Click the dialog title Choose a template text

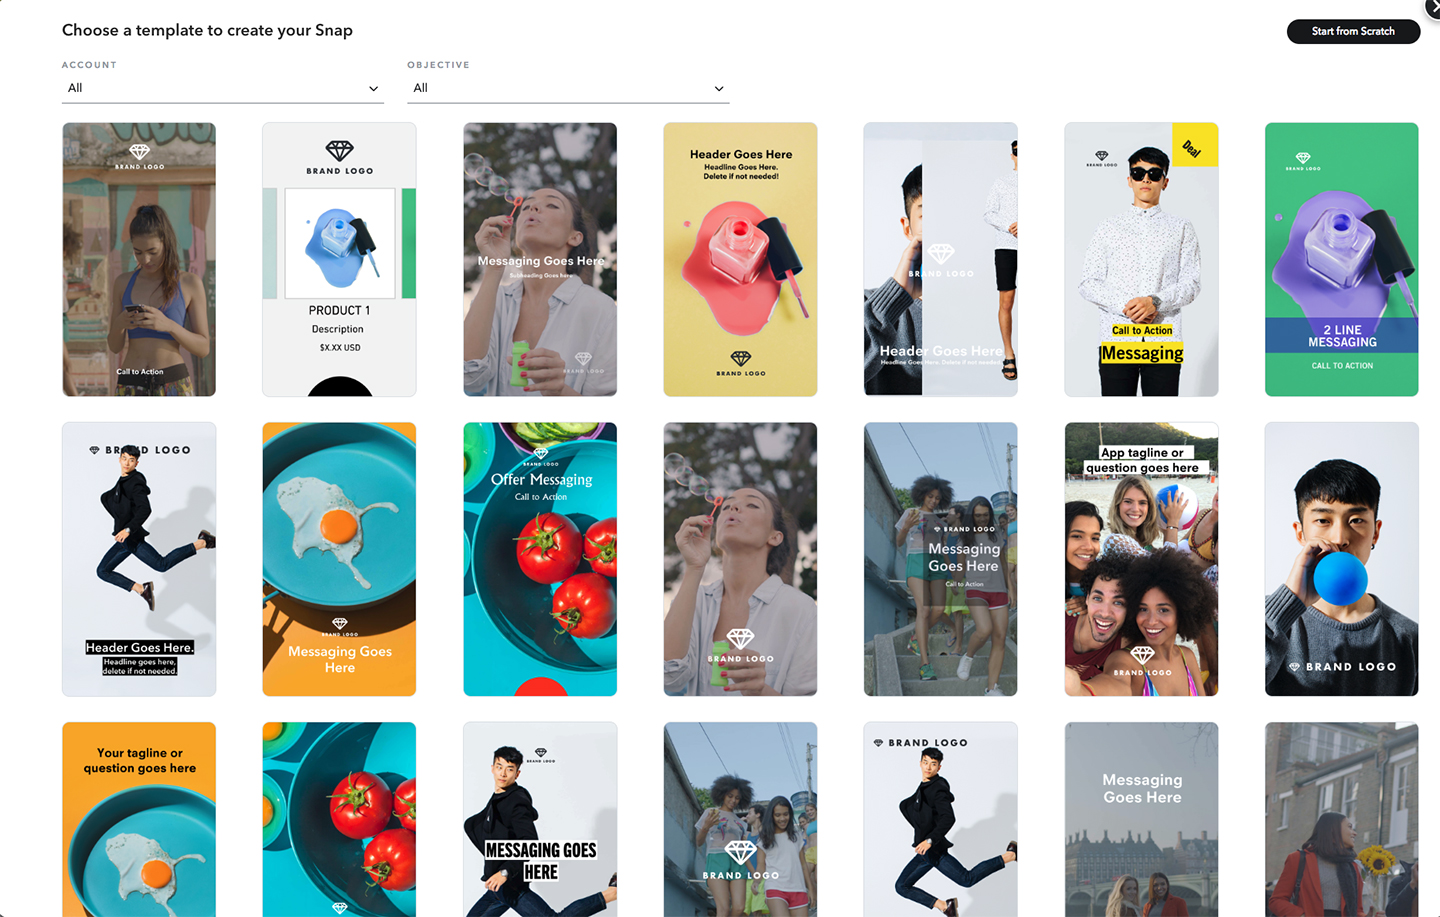[207, 30]
